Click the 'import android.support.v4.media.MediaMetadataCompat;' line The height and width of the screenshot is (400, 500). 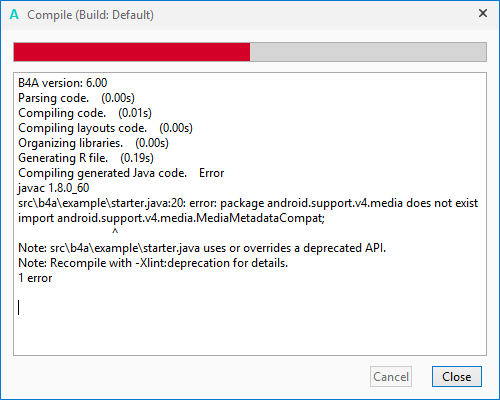171,218
